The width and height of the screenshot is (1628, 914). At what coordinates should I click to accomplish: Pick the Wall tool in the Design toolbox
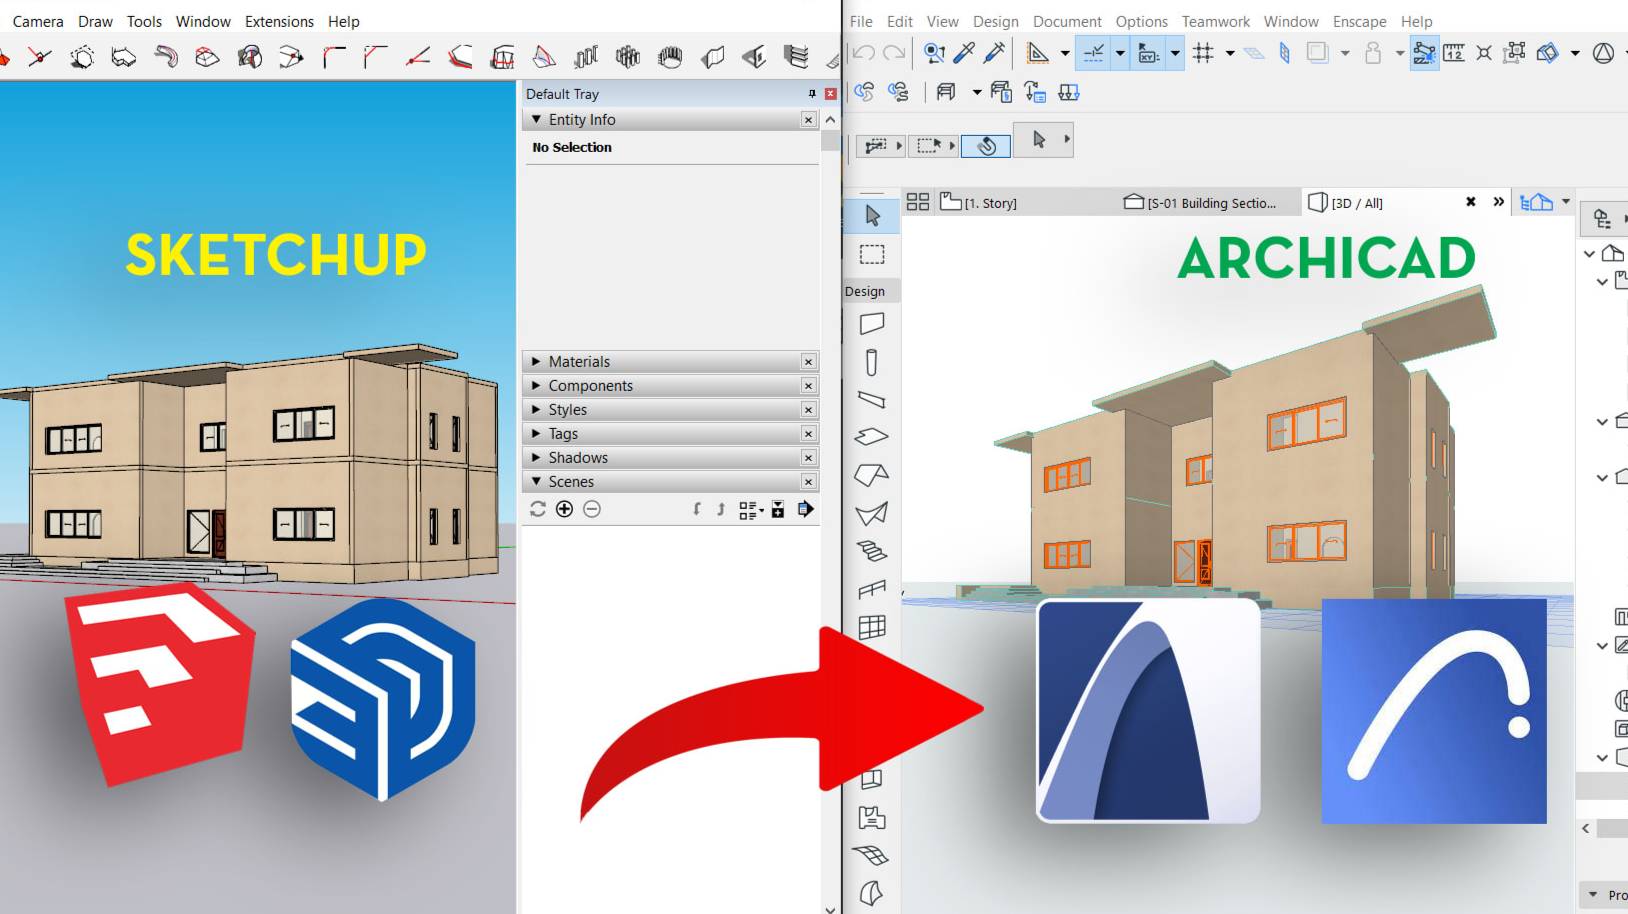coord(873,323)
